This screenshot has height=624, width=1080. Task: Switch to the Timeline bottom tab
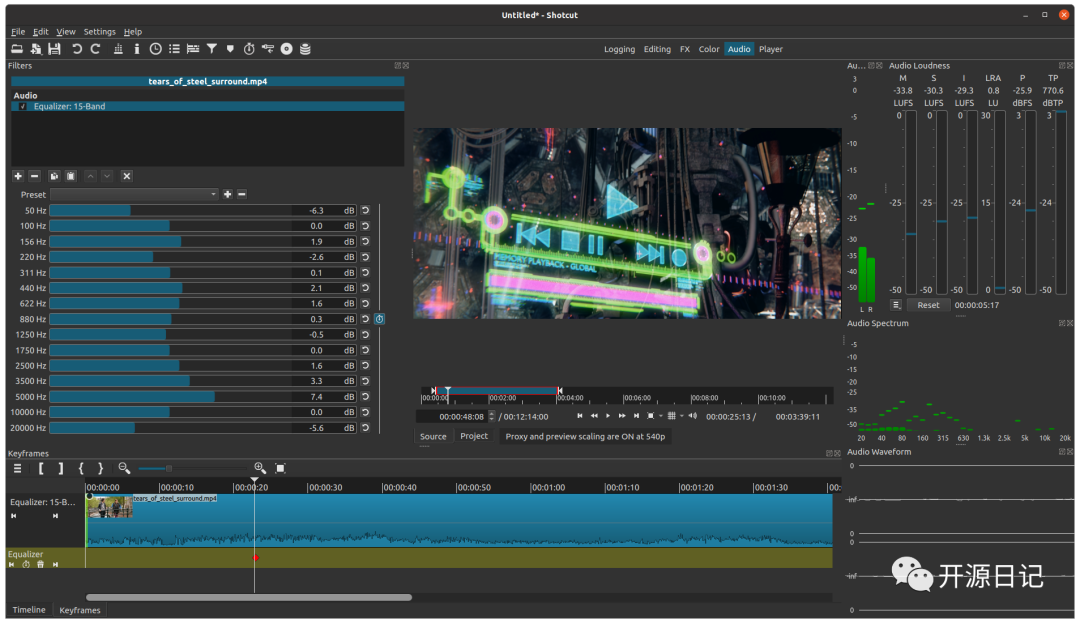[x=29, y=610]
